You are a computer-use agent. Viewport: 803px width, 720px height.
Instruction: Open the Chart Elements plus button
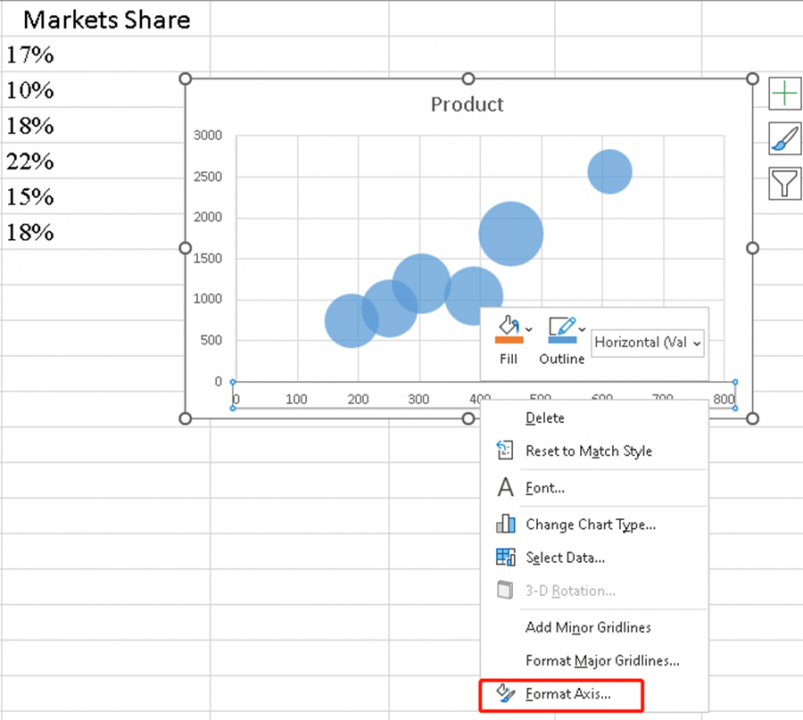click(785, 94)
